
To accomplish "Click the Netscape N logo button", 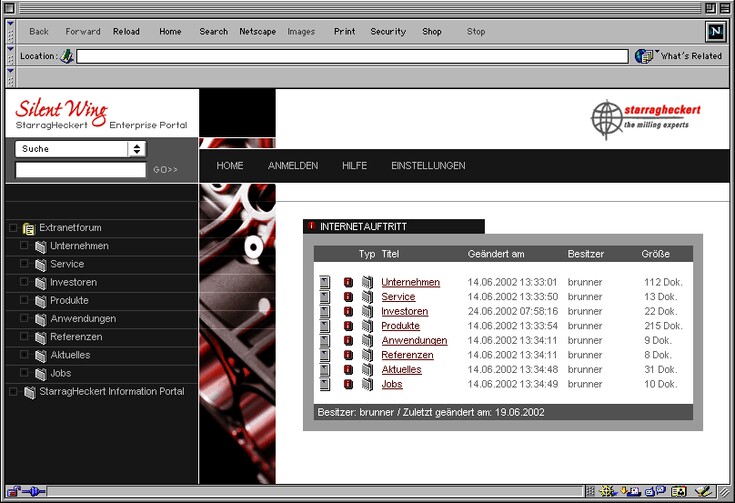I will (x=715, y=31).
